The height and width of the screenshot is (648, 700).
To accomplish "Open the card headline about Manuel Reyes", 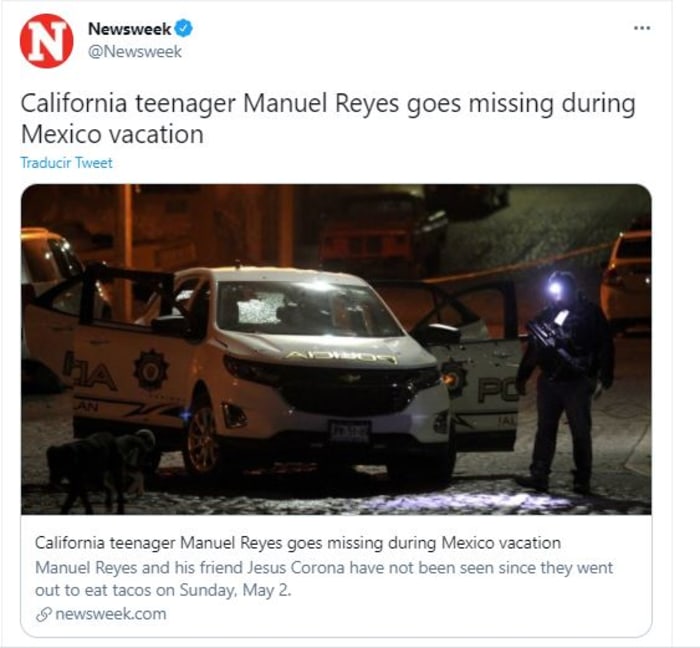I will point(298,543).
